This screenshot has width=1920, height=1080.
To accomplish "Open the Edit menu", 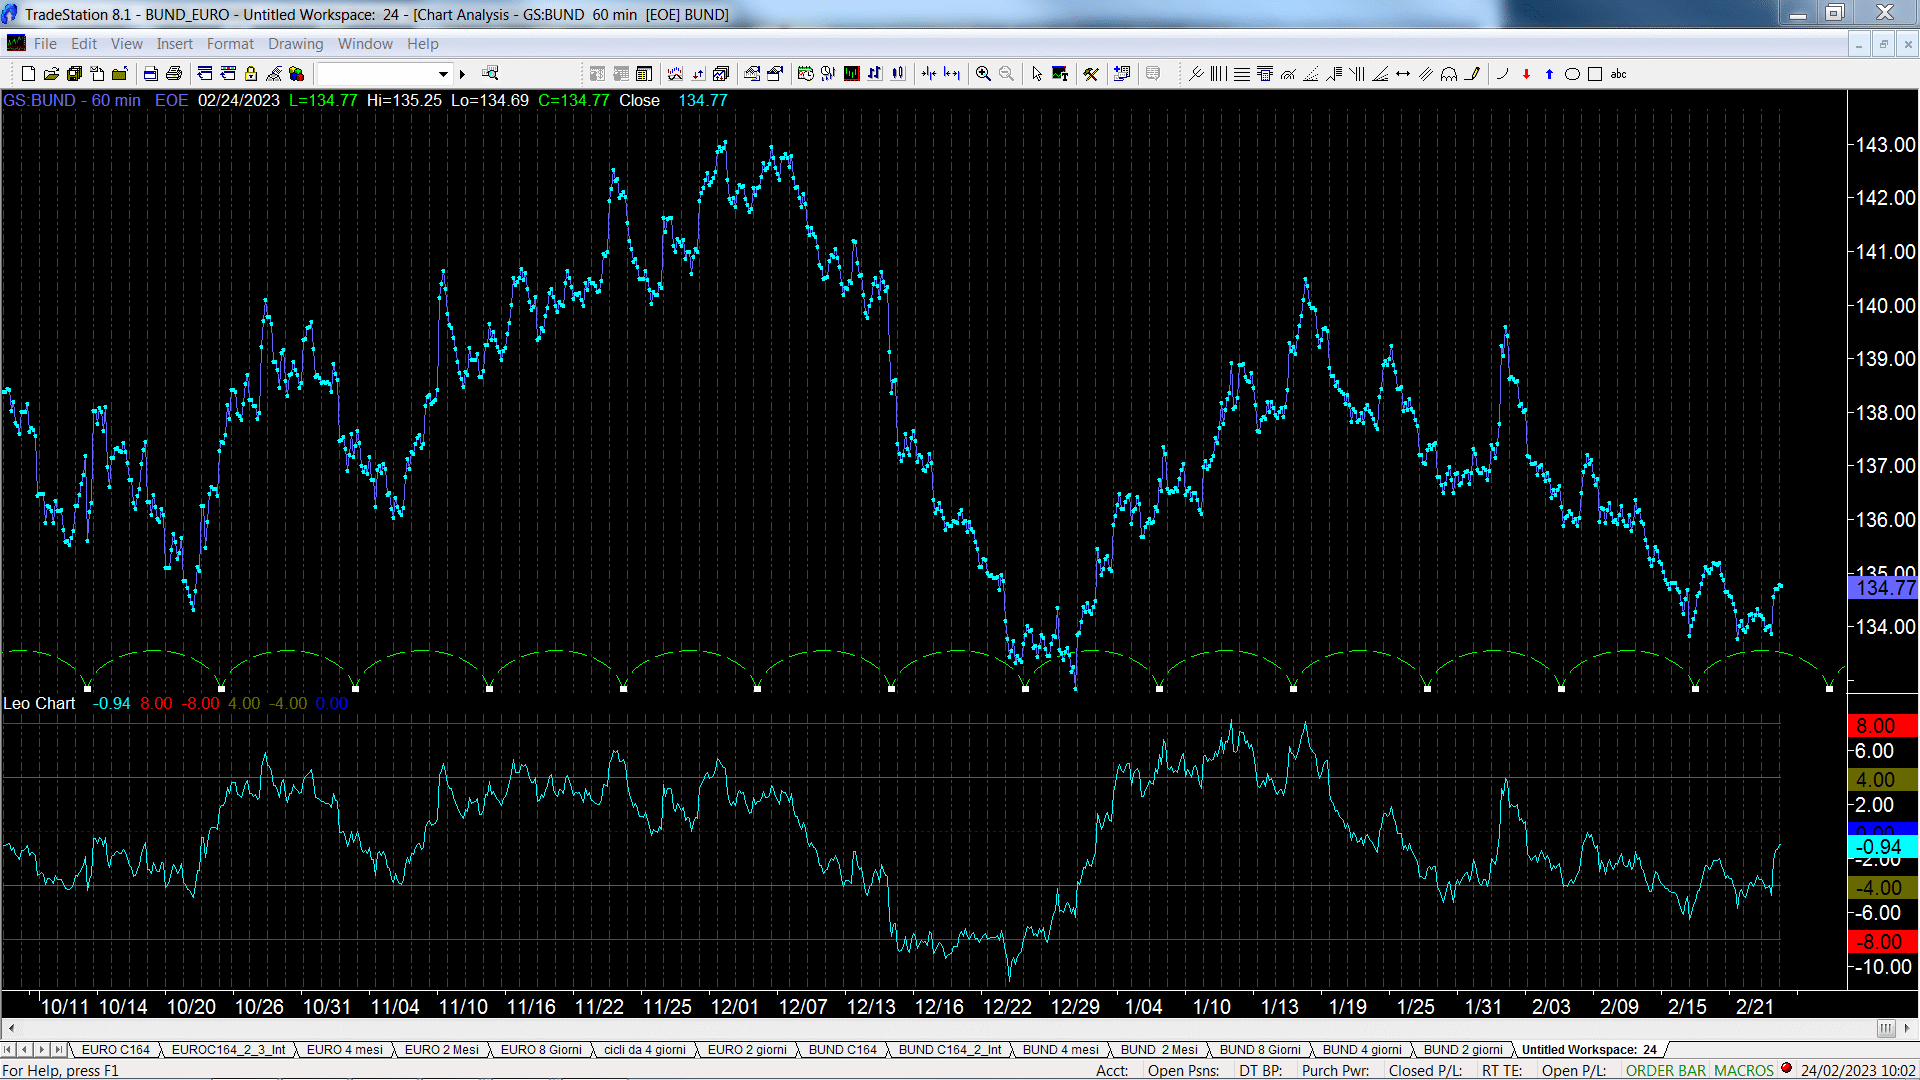I will (84, 44).
